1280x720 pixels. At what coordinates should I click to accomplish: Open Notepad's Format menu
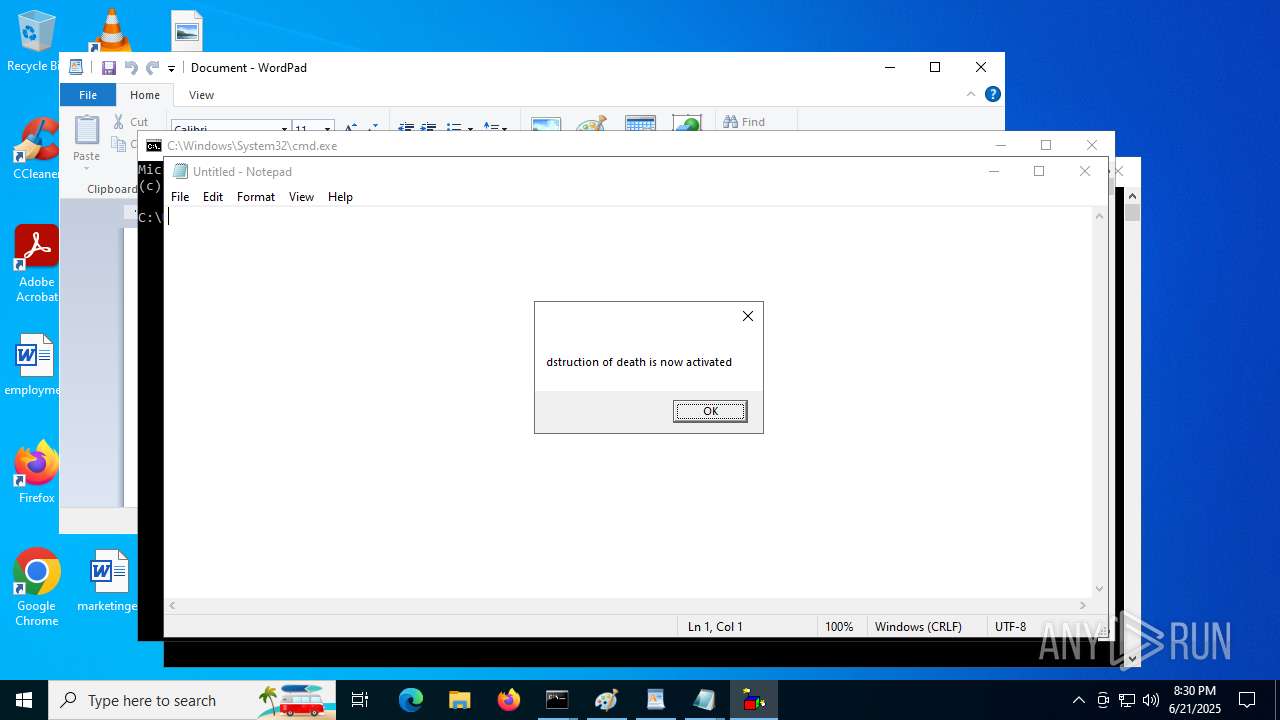coord(256,197)
